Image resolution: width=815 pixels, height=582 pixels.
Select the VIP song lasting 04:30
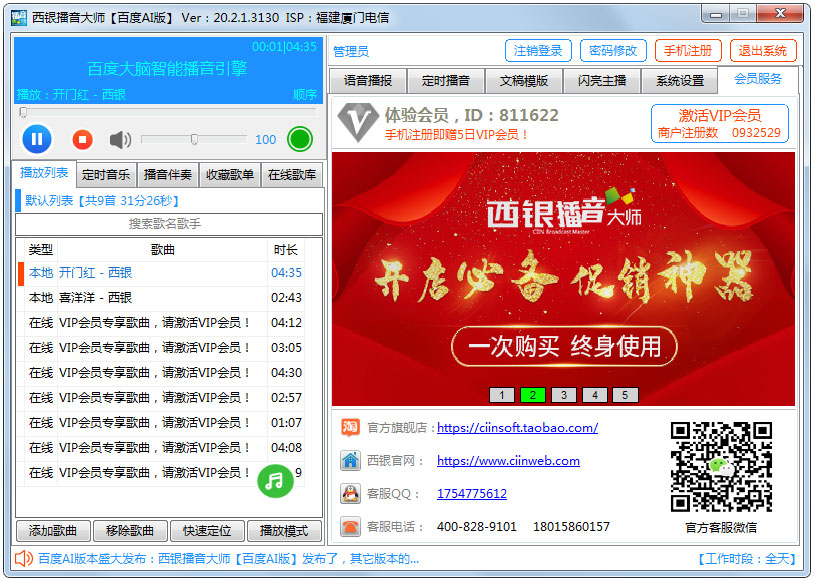pyautogui.click(x=161, y=373)
